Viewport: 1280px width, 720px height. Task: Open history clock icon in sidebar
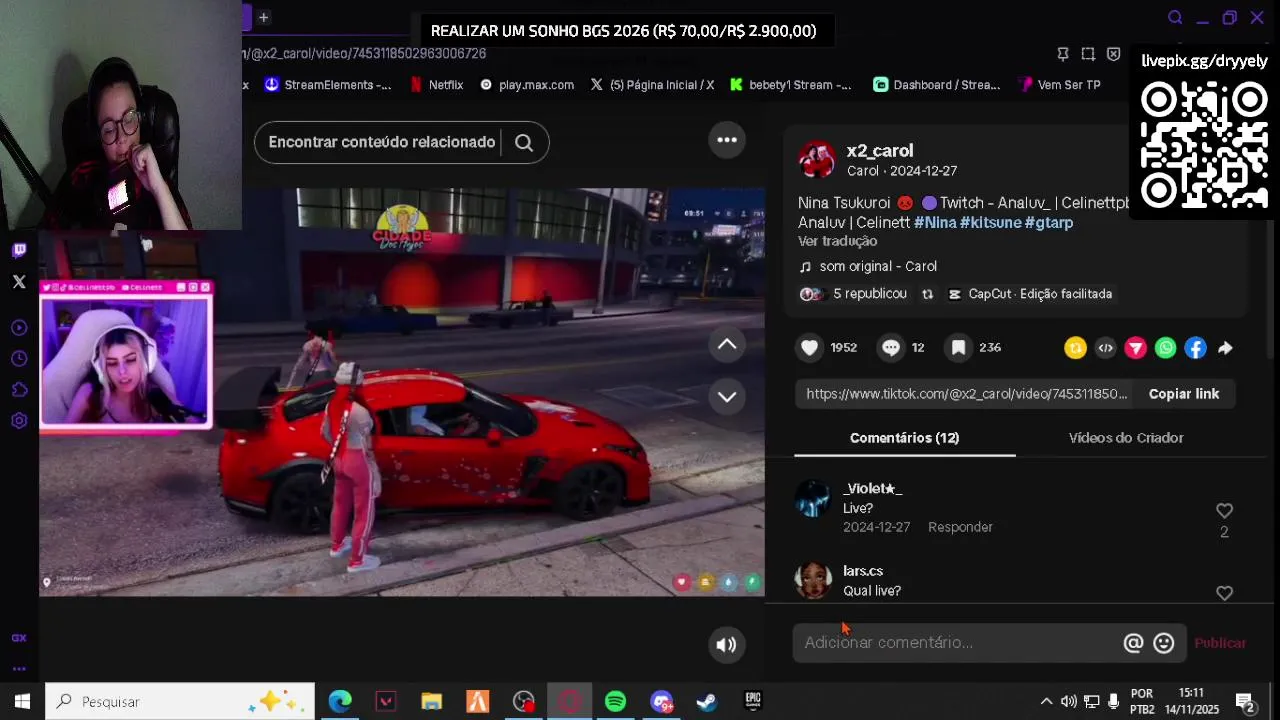[19, 359]
